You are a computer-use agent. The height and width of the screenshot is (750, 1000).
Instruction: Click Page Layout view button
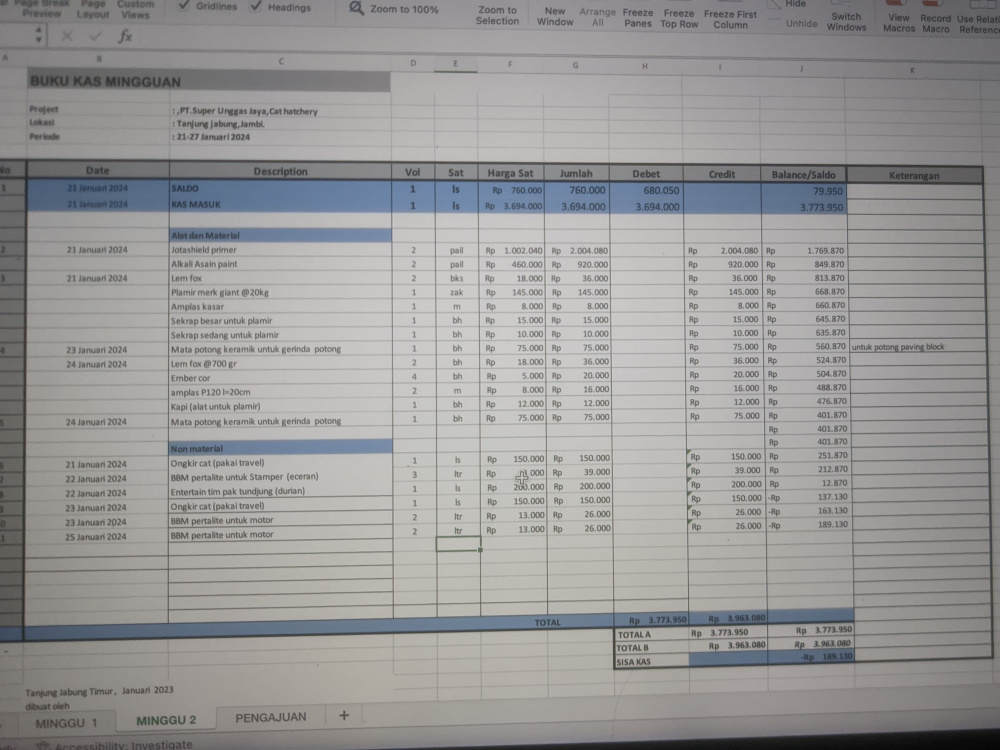coord(93,9)
